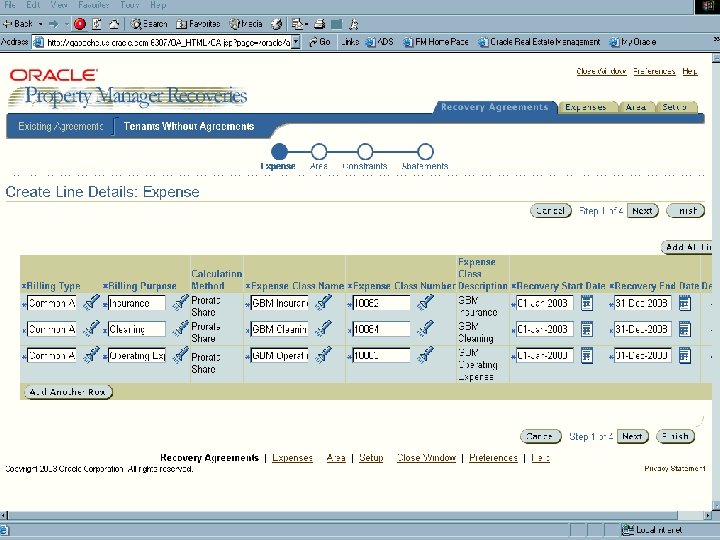The image size is (720, 540).
Task: Click the bottom Next button
Action: pyautogui.click(x=632, y=436)
